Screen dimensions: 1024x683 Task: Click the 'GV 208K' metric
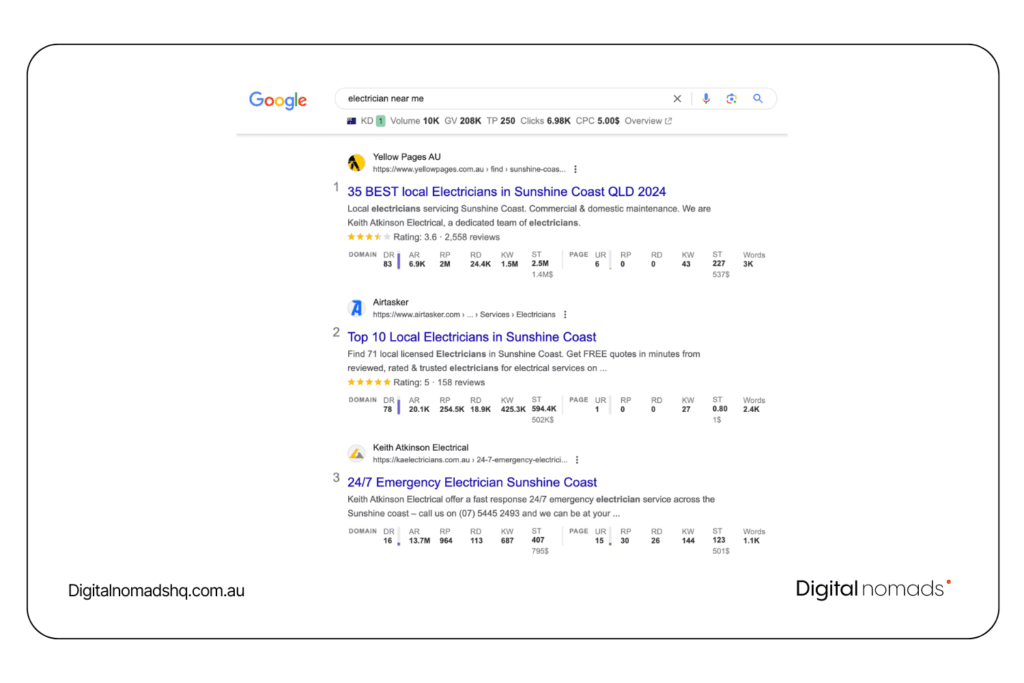(462, 121)
